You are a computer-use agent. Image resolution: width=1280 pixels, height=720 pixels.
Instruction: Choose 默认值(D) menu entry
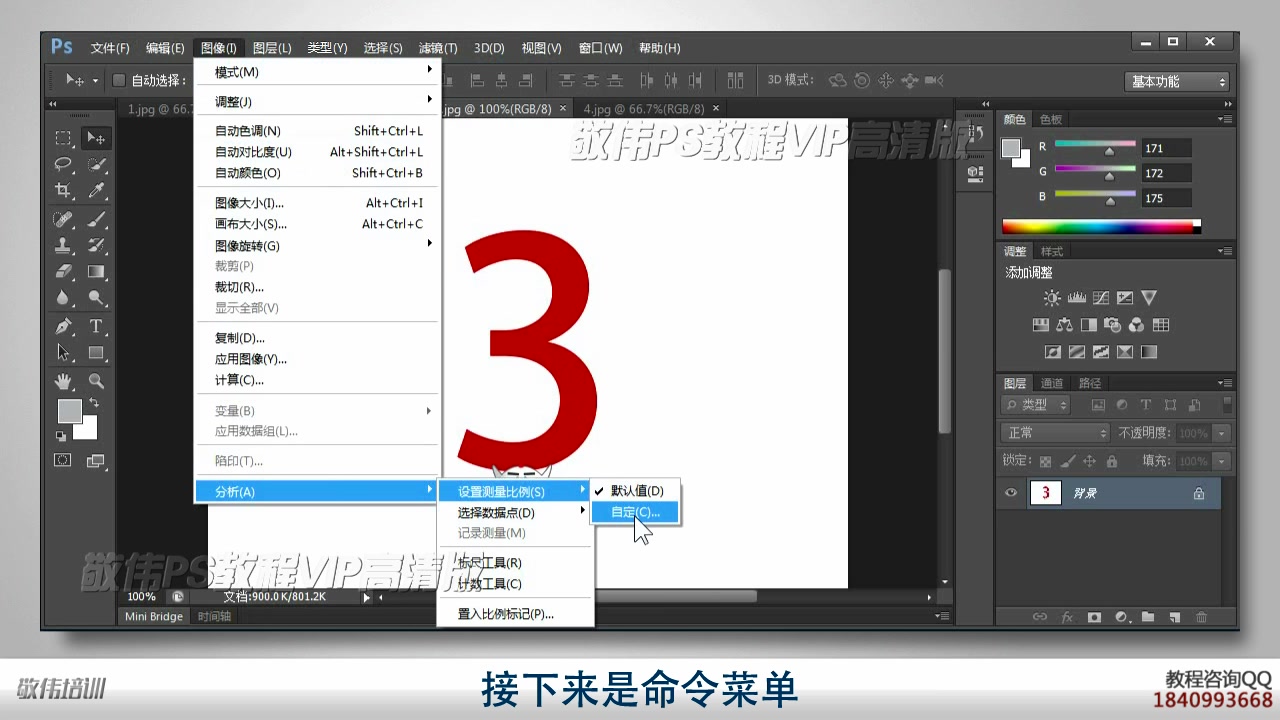[635, 491]
